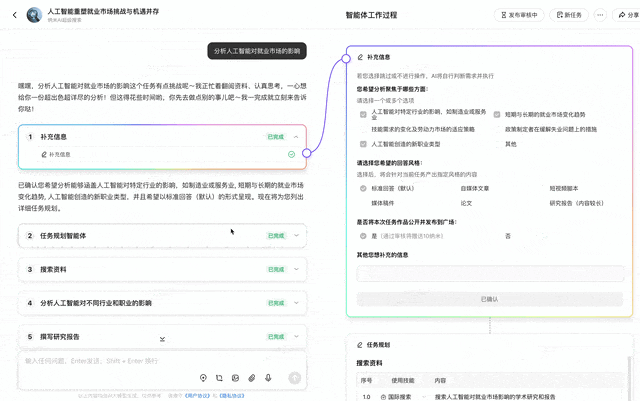The height and width of the screenshot is (401, 640).
Task: Expand the 搜索资料 step
Action: coord(296,269)
